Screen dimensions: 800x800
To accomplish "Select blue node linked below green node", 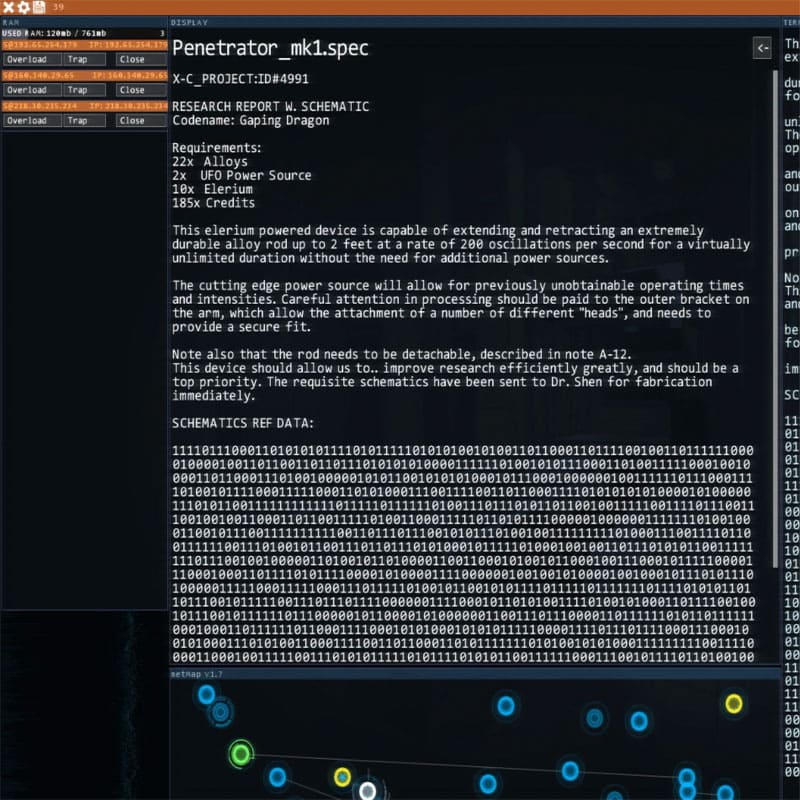I will click(x=277, y=777).
